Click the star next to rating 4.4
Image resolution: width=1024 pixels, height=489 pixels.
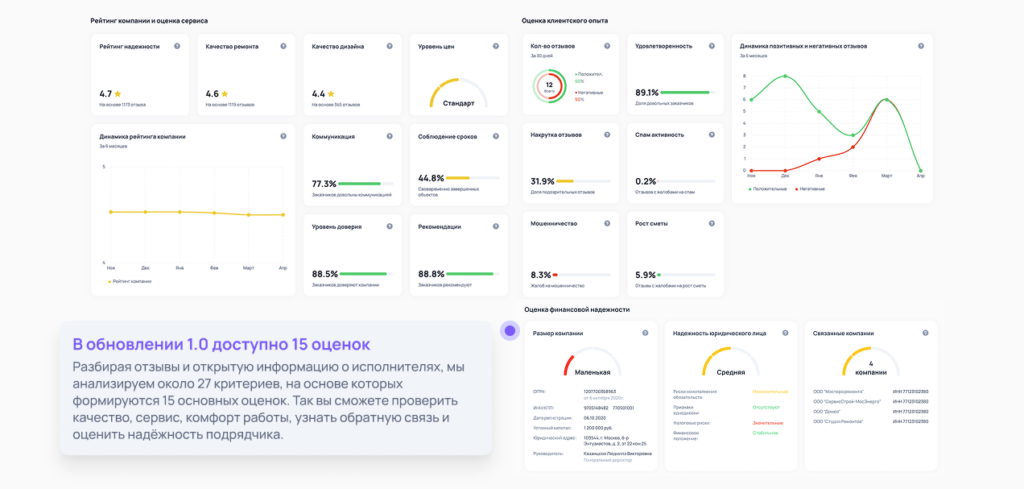331,94
